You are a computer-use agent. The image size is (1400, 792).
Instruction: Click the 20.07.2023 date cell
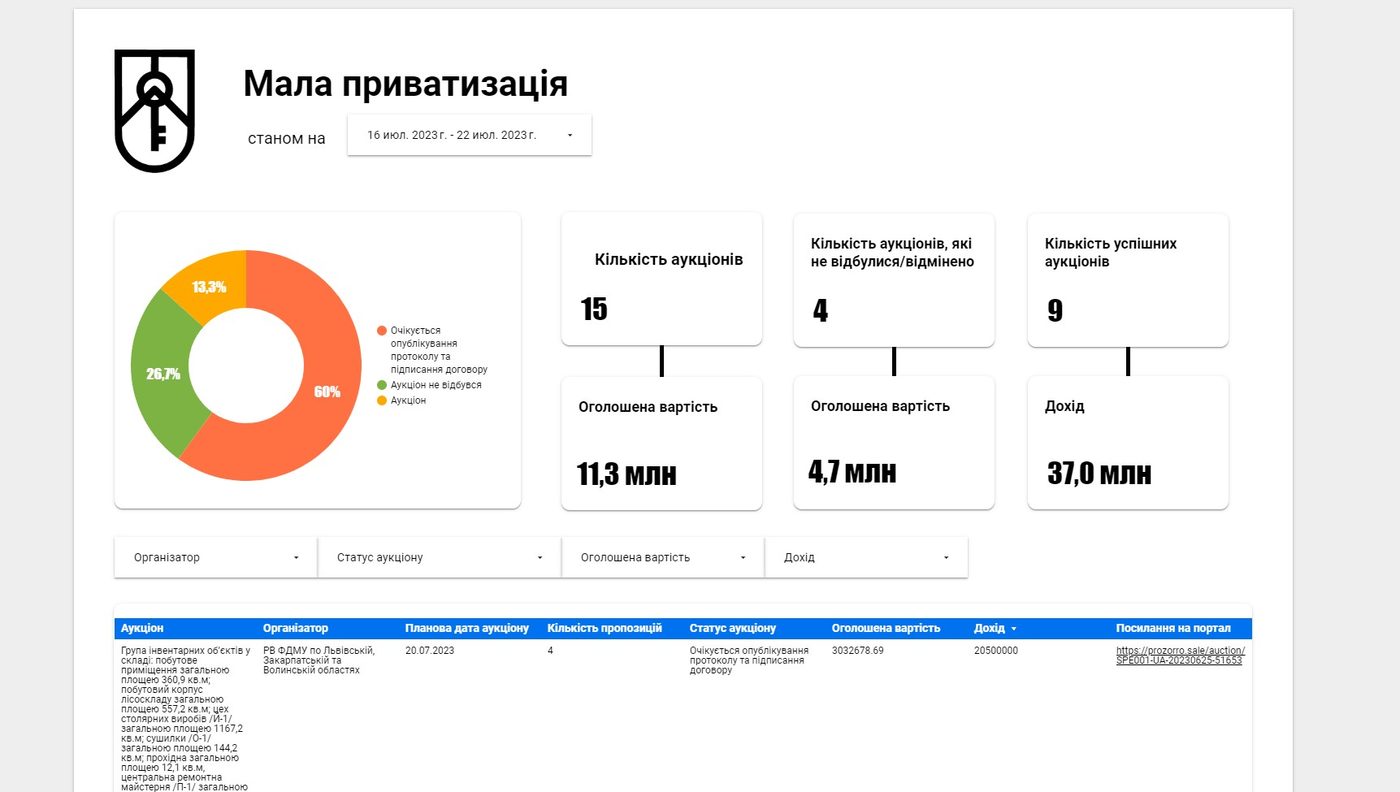pyautogui.click(x=430, y=651)
